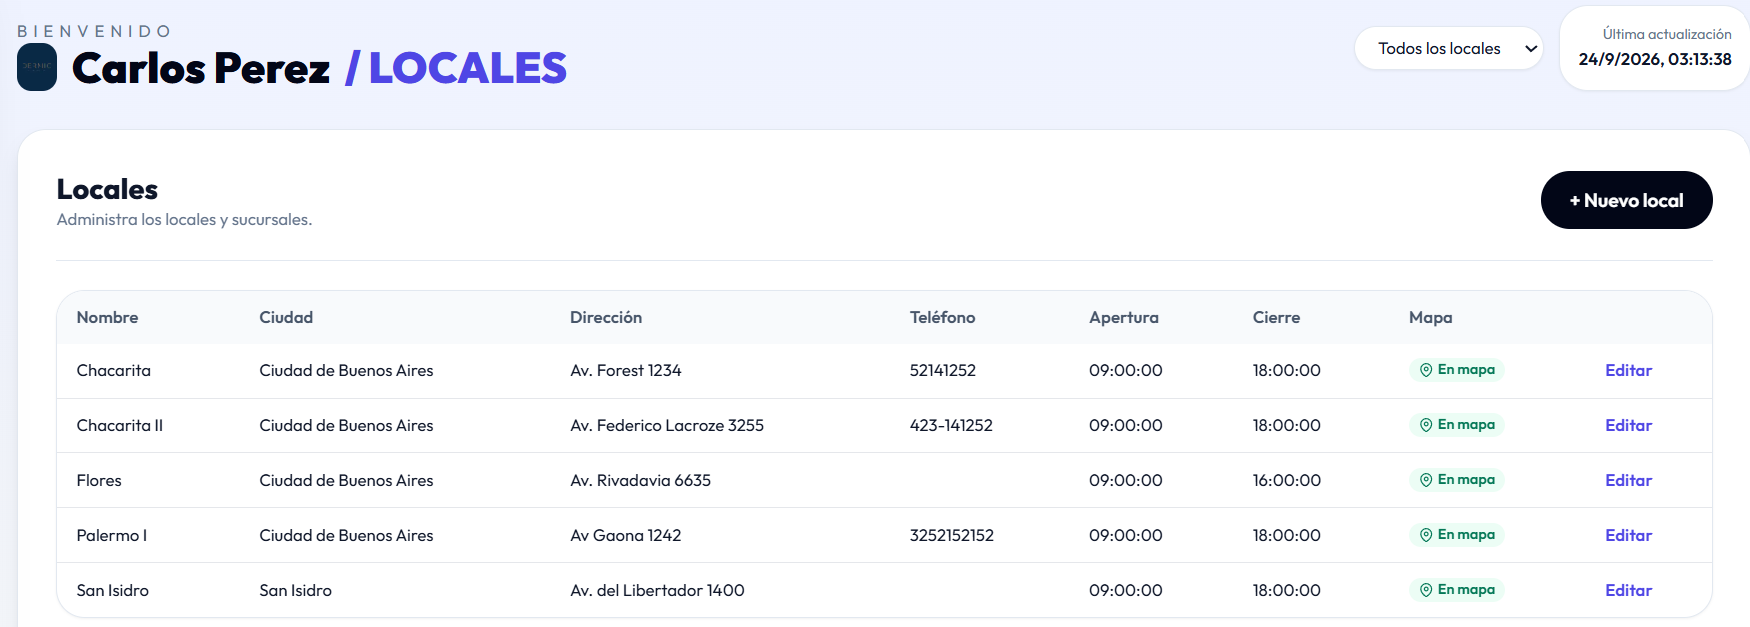Click the 'BIENVENIDO' greeting text
Viewport: 1750px width, 627px height.
94,31
